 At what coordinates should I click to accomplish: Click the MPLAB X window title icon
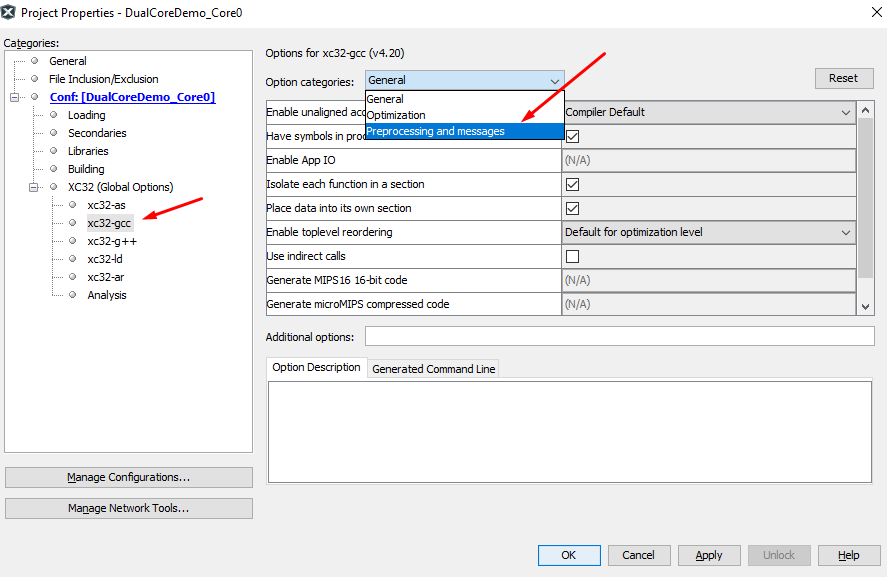click(10, 13)
